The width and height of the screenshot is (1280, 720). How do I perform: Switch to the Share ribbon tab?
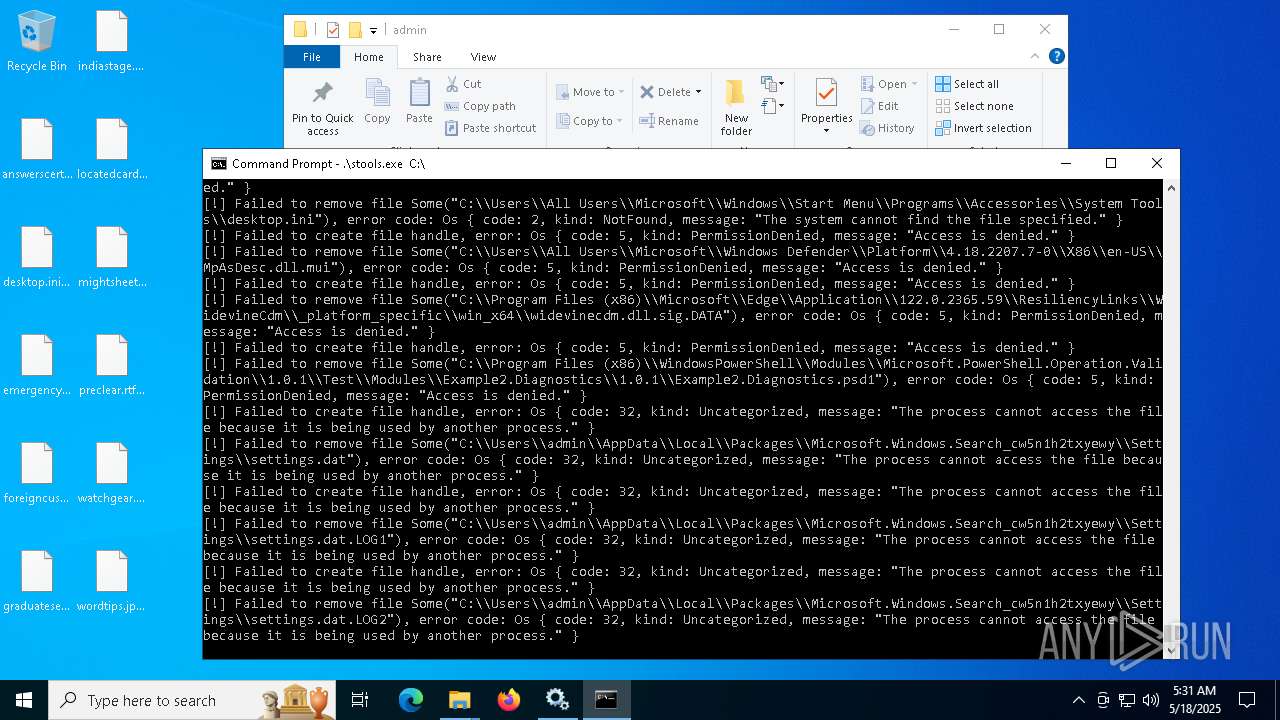[427, 57]
